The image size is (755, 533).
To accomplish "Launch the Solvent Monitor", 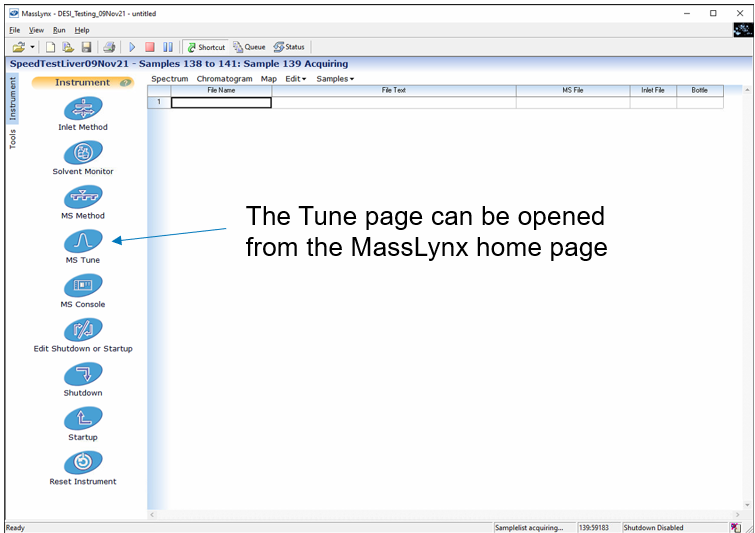I will tap(83, 153).
